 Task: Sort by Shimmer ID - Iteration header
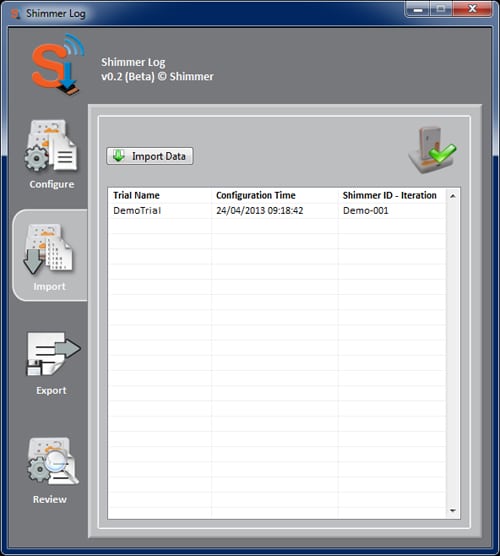pos(389,195)
